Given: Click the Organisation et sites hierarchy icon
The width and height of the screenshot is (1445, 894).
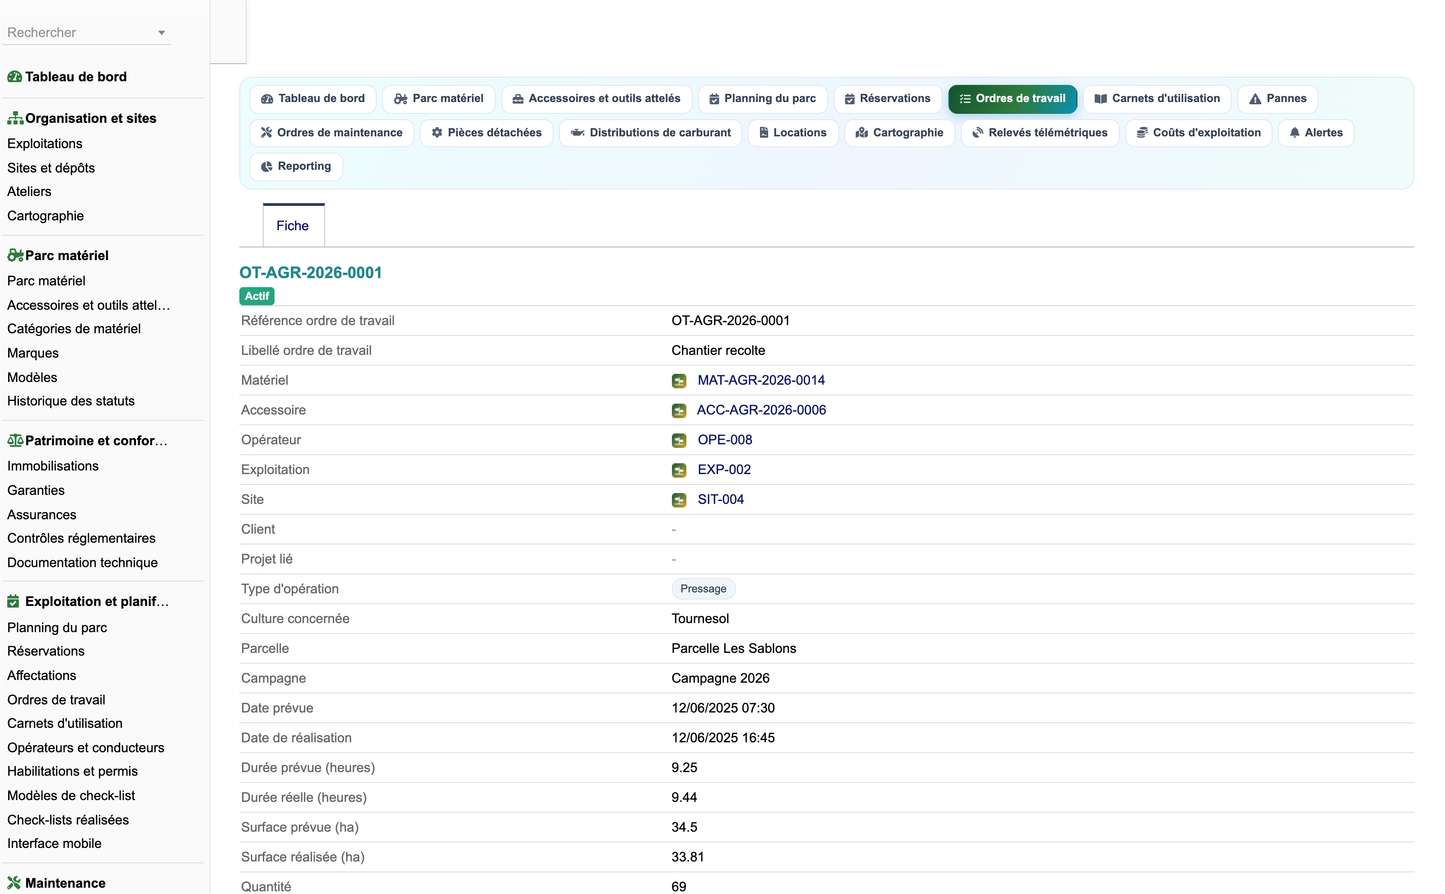Looking at the screenshot, I should click(15, 118).
